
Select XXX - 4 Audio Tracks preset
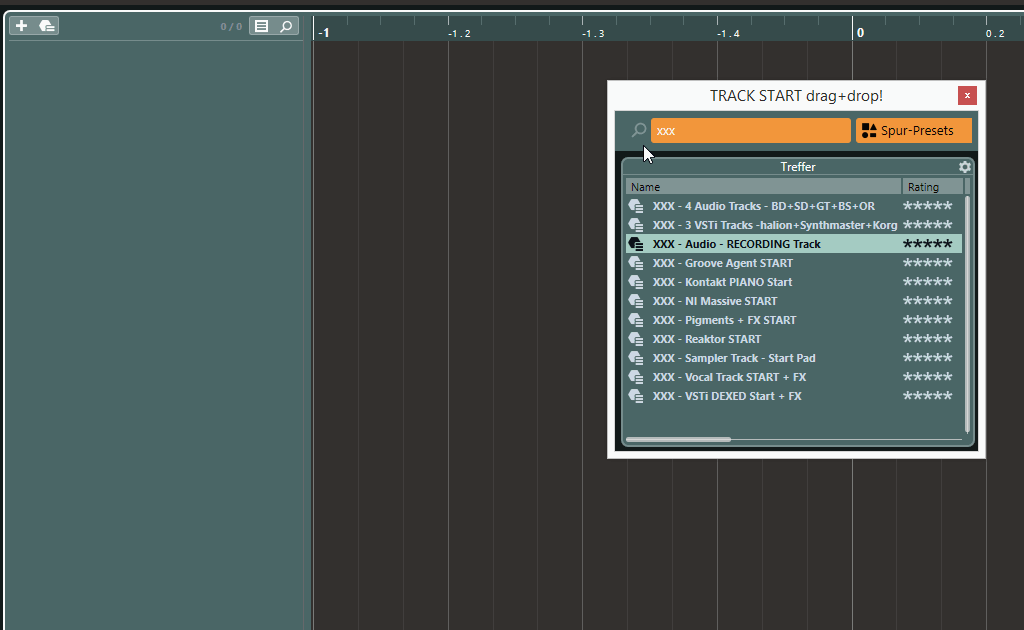click(763, 206)
